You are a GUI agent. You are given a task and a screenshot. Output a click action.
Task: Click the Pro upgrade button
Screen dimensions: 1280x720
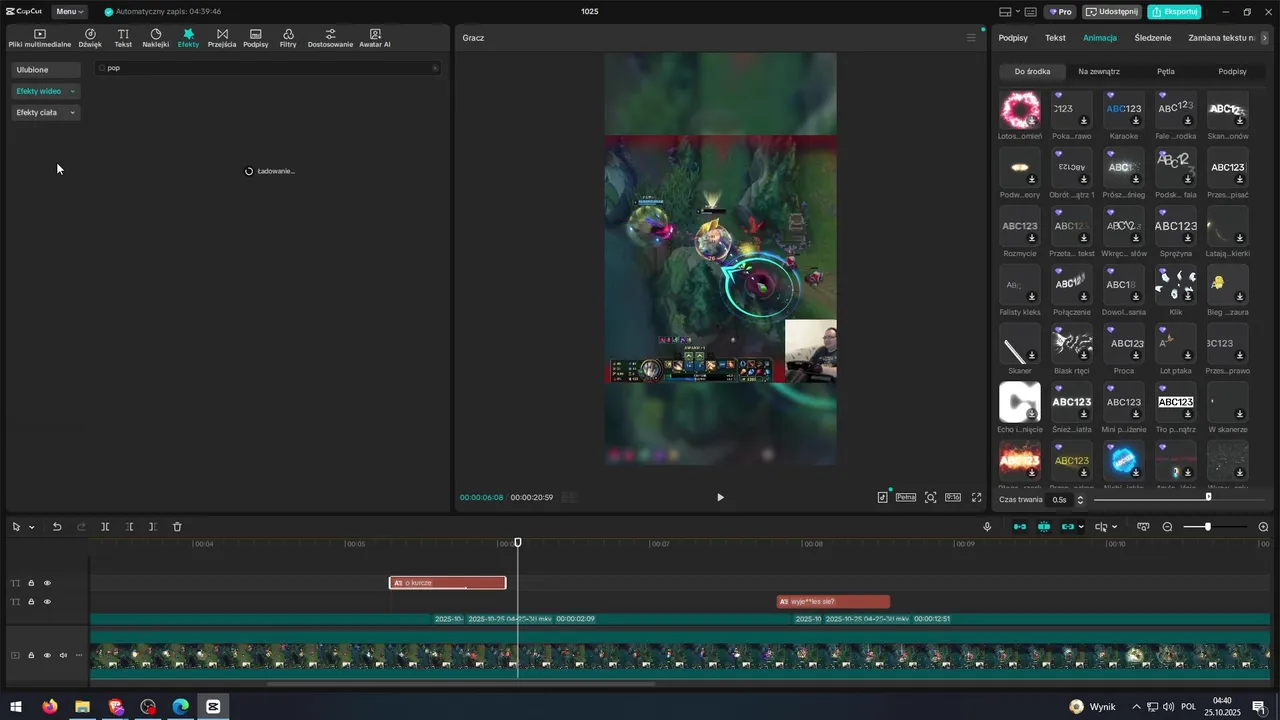[x=1060, y=12]
